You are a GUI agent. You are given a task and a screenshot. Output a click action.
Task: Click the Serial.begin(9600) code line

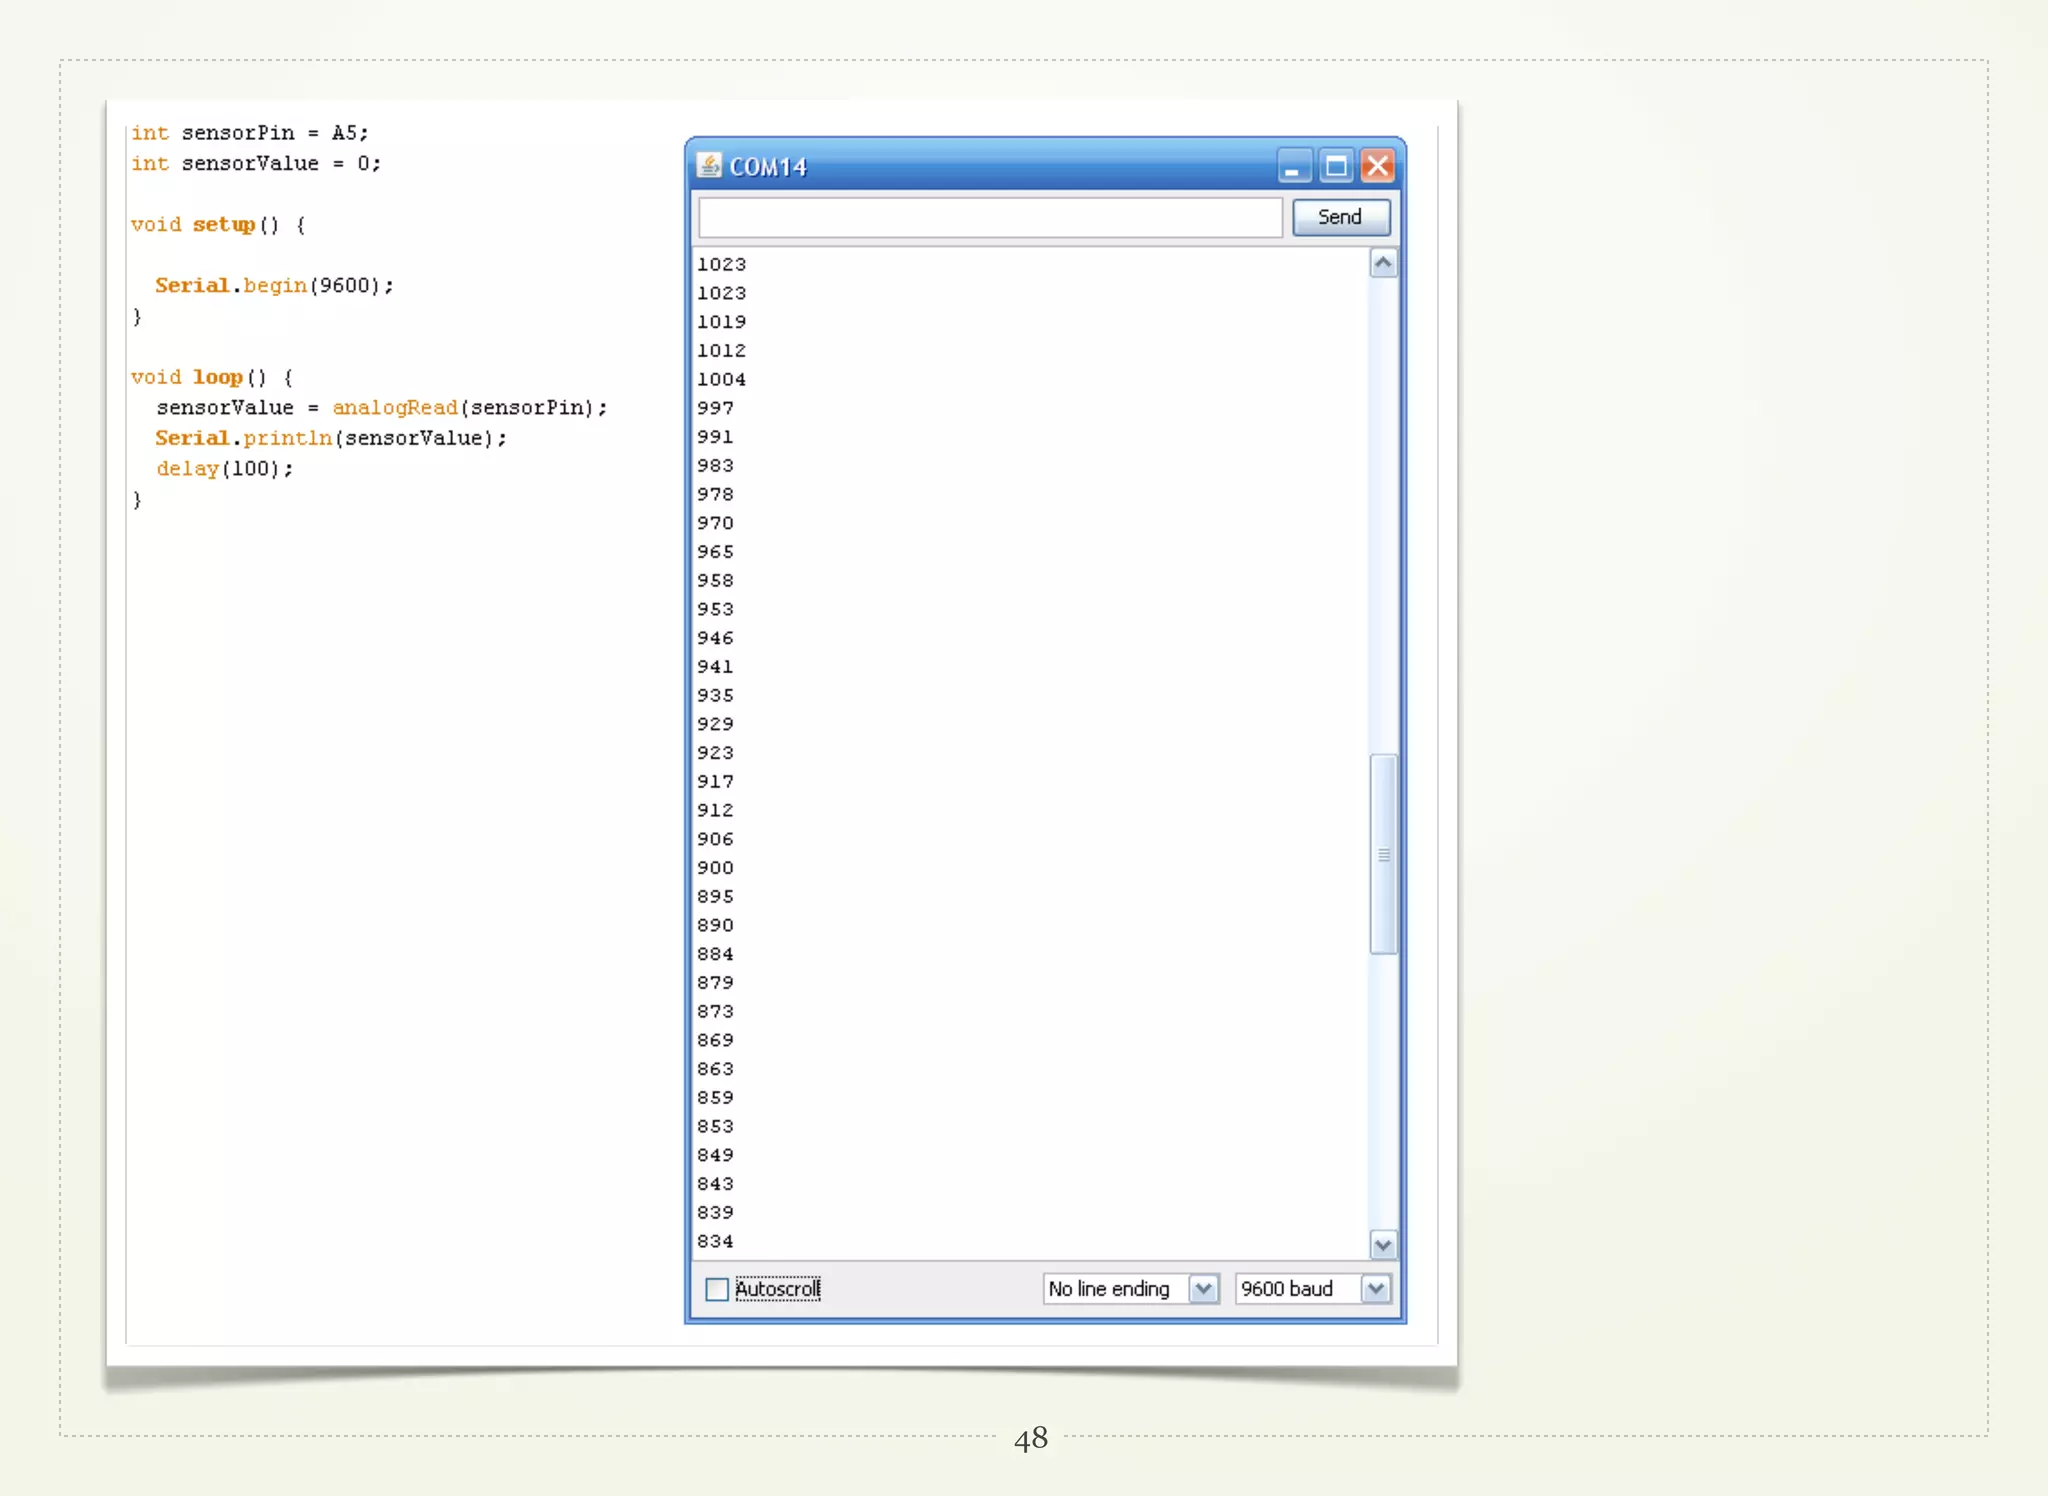(274, 286)
